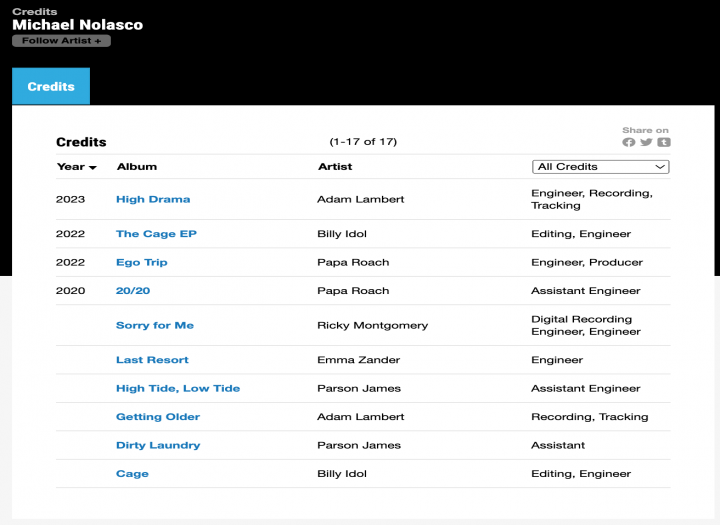
Task: Open the High Tide, Low Tide link
Action: [178, 388]
